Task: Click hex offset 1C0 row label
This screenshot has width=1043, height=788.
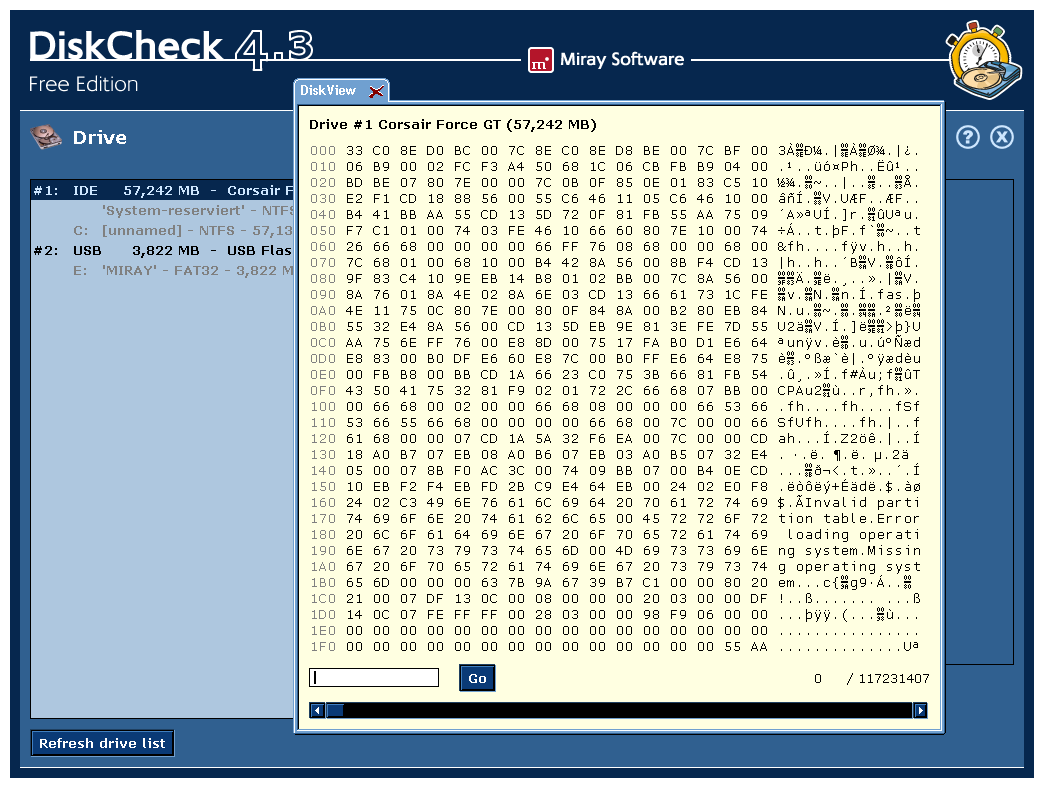Action: click(323, 598)
